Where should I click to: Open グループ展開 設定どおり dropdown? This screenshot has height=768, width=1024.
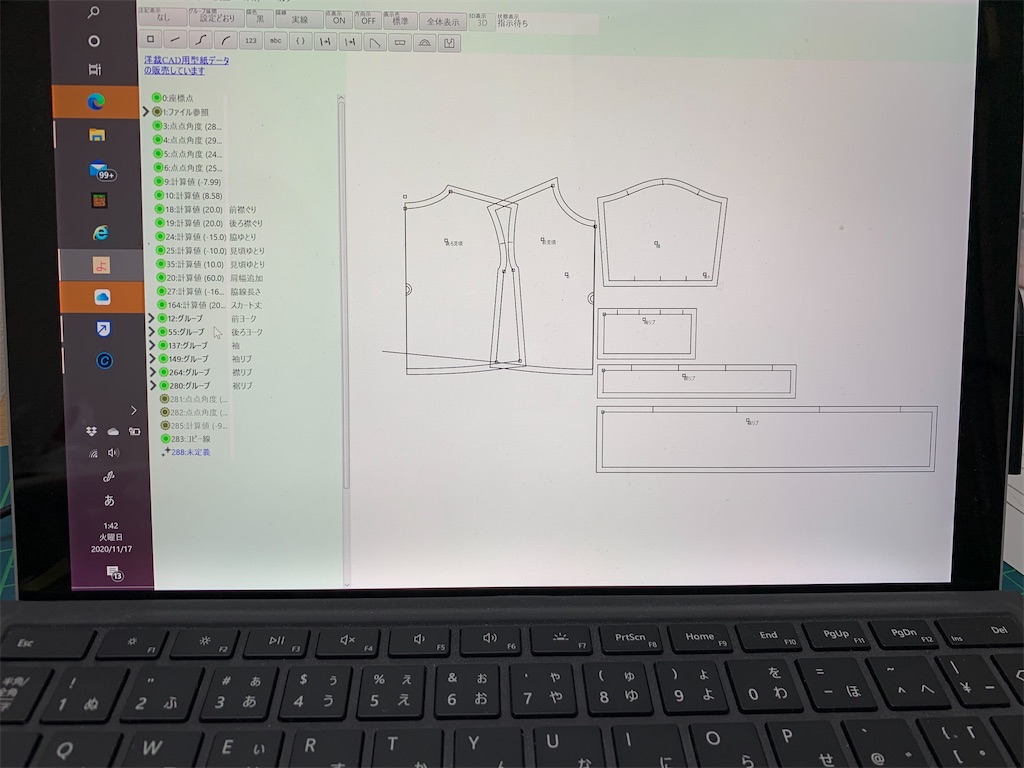[216, 17]
